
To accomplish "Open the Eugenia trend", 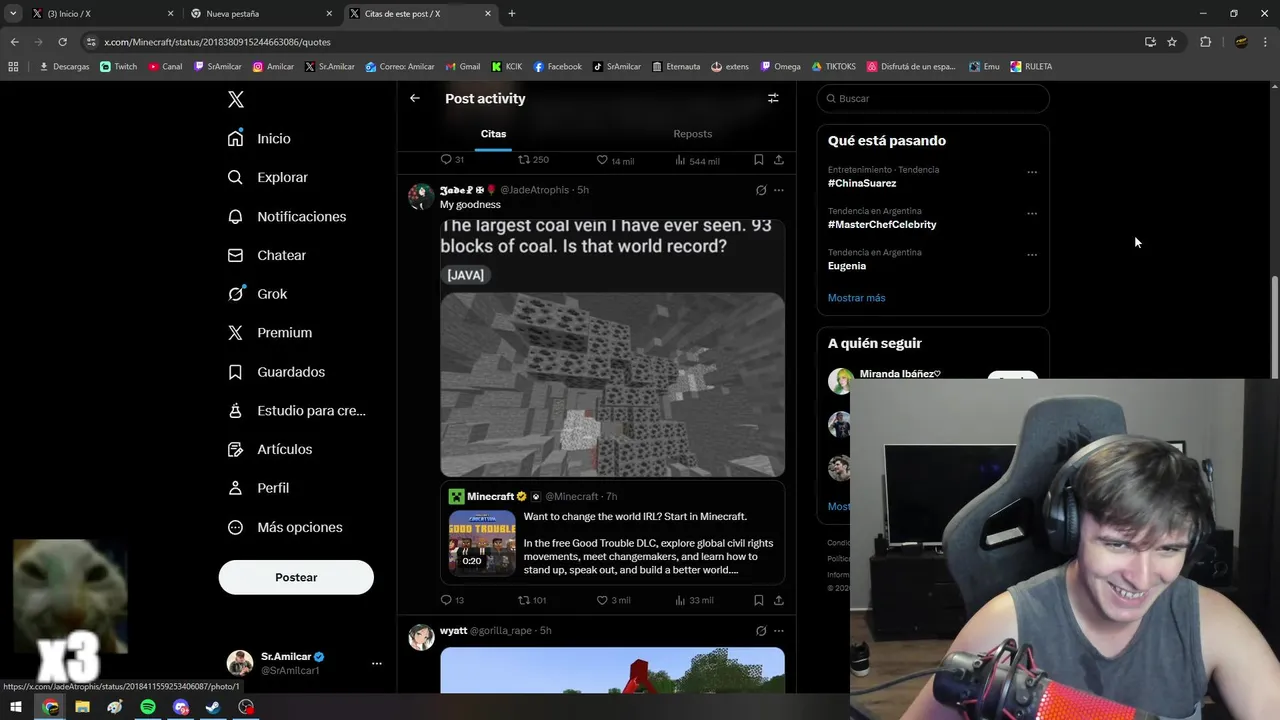I will [x=847, y=266].
